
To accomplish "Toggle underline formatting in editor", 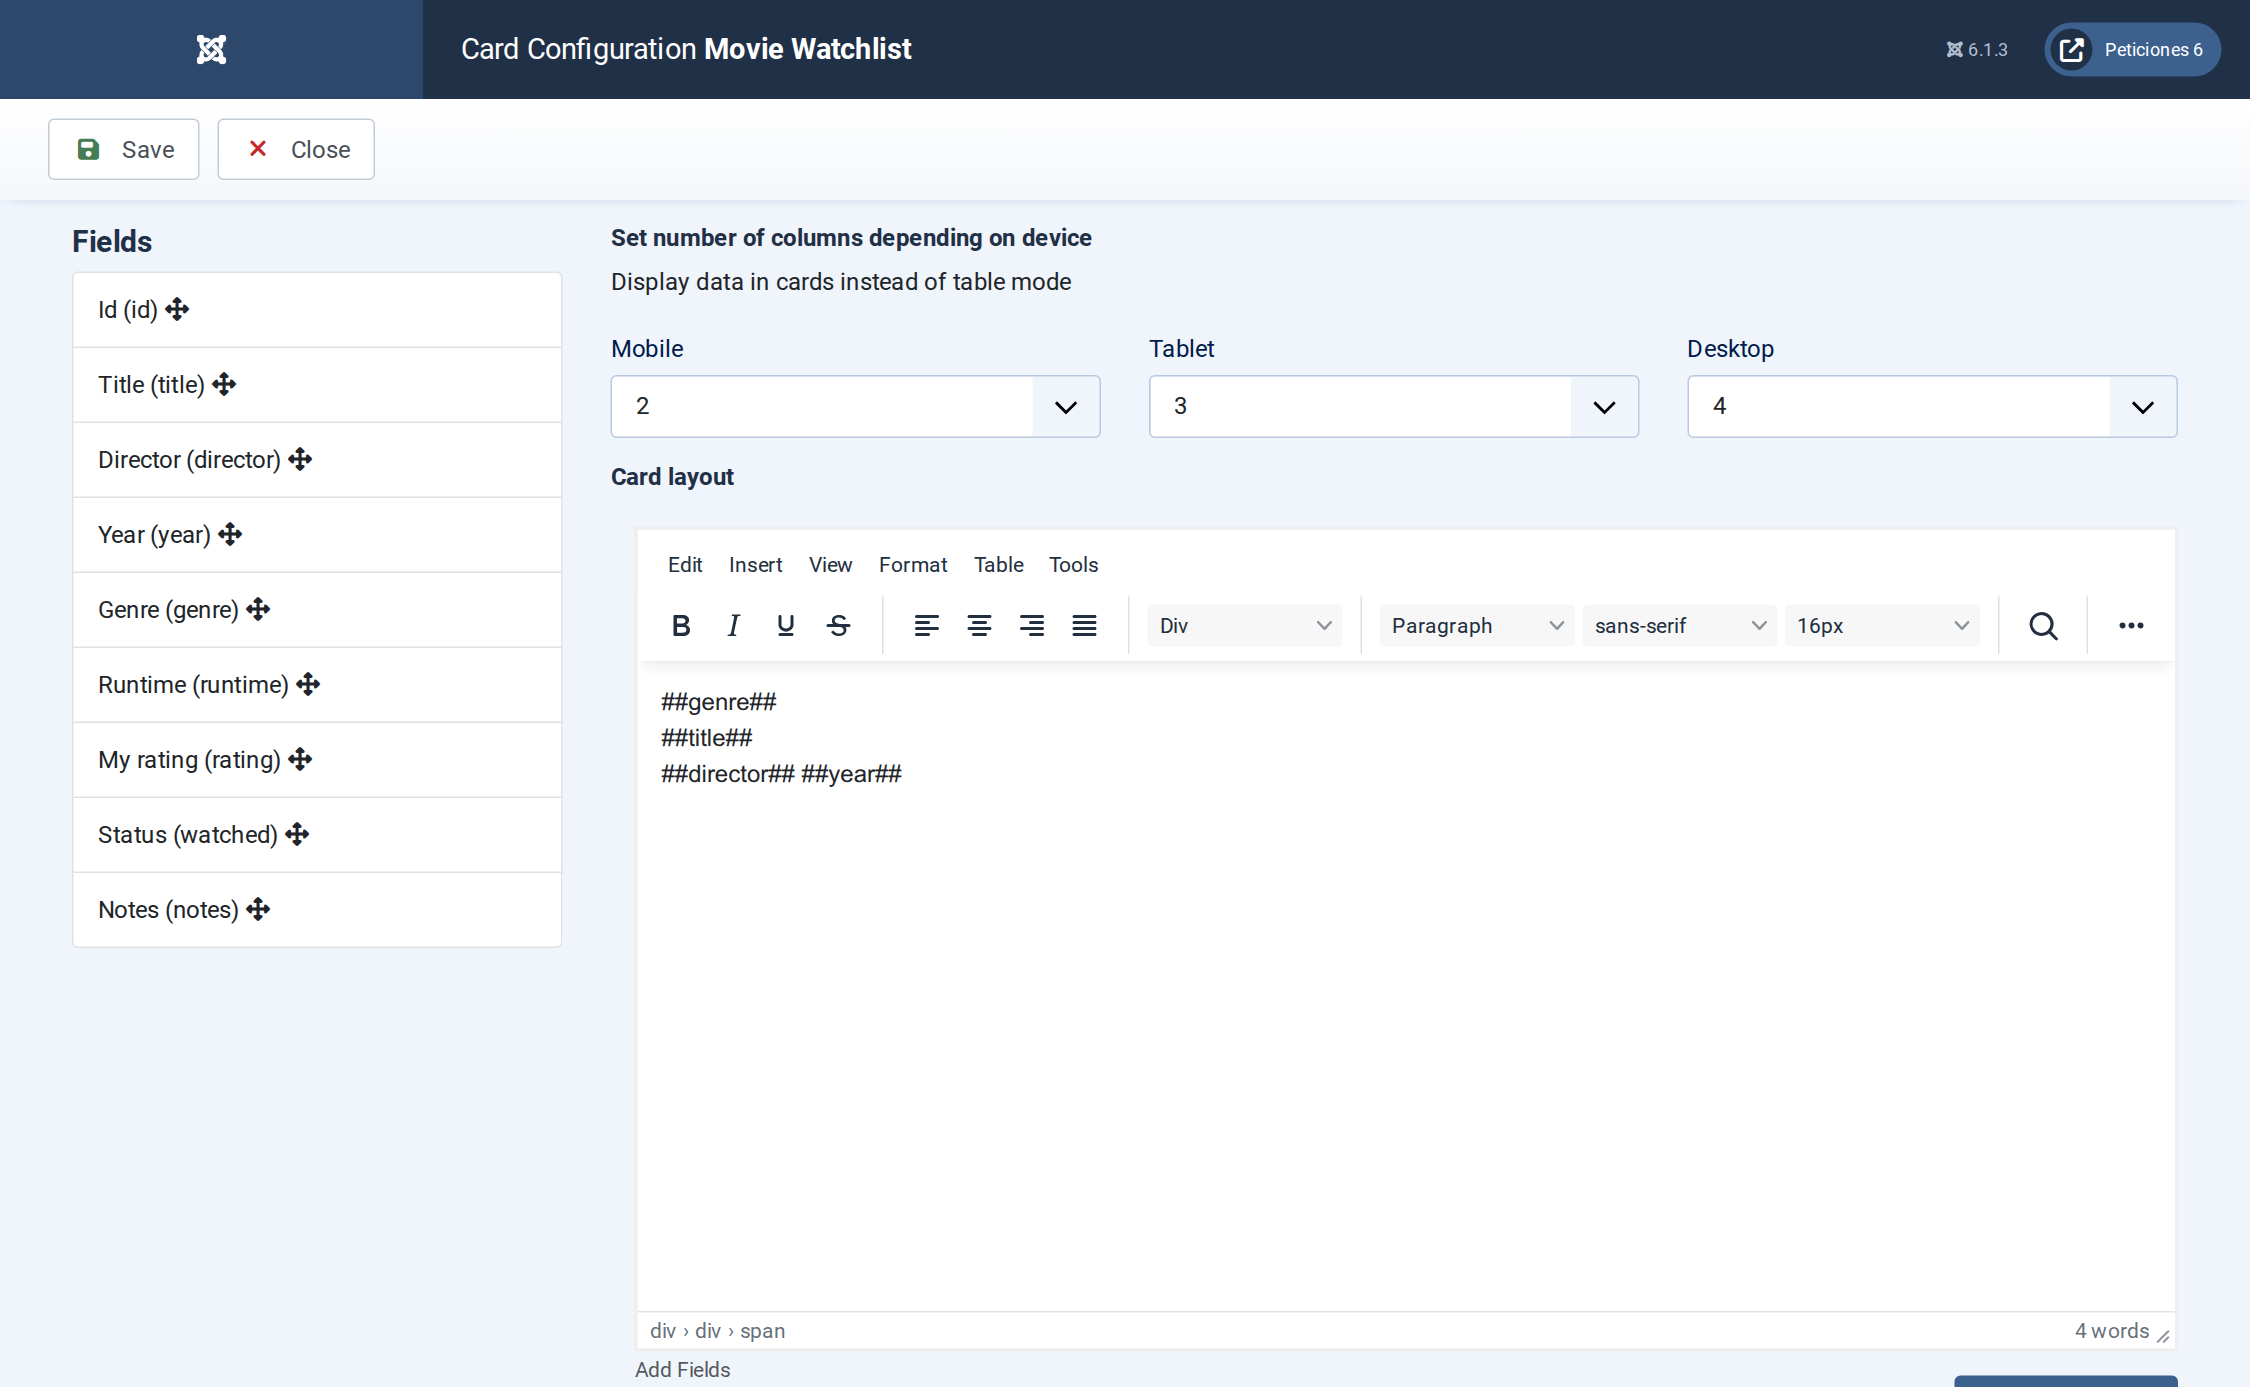I will (786, 626).
